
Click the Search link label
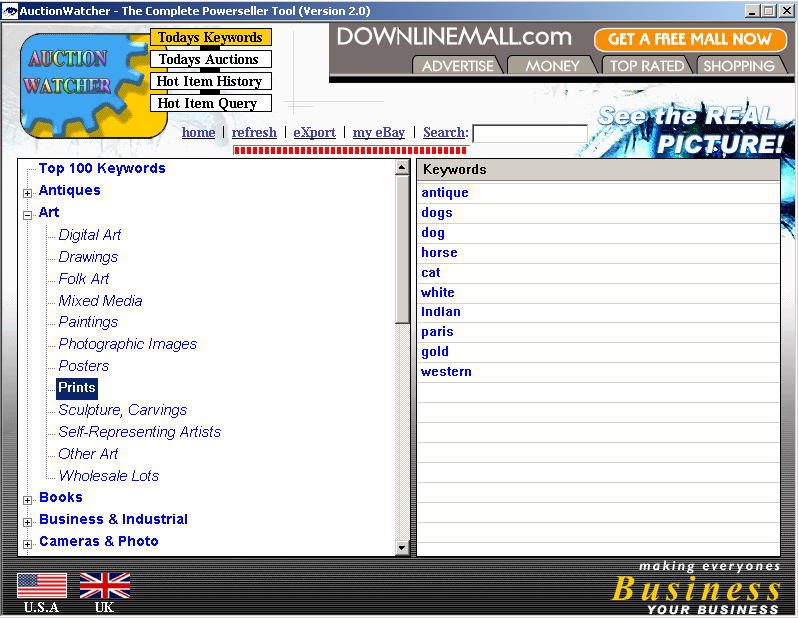click(446, 132)
